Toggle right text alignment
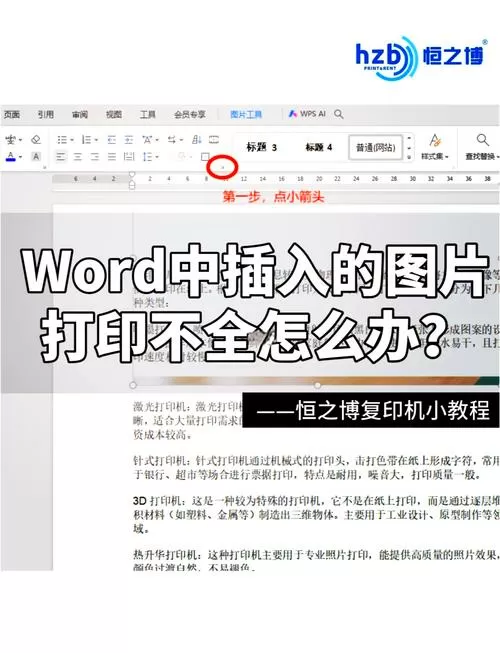The width and height of the screenshot is (500, 653). coord(95,157)
